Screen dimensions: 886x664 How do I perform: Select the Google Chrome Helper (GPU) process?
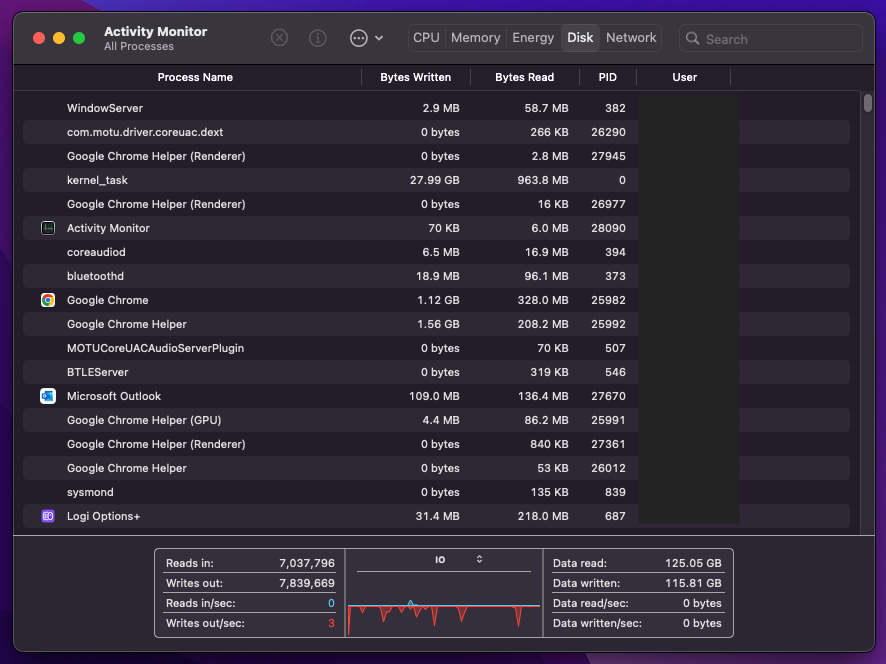(x=436, y=420)
